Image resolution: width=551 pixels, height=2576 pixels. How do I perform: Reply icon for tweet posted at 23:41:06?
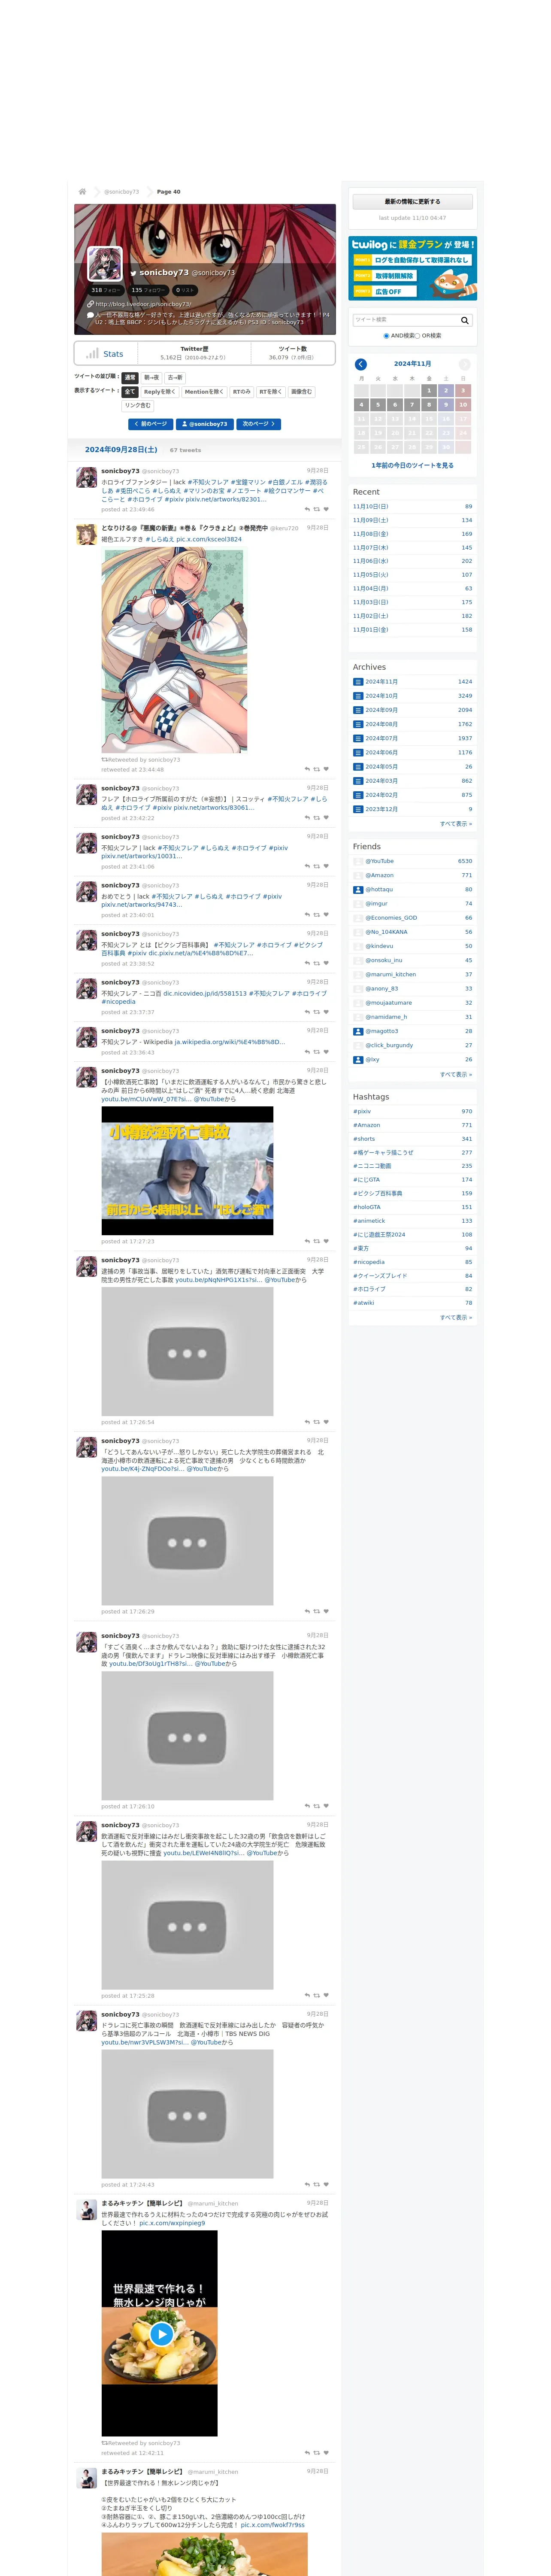[307, 866]
